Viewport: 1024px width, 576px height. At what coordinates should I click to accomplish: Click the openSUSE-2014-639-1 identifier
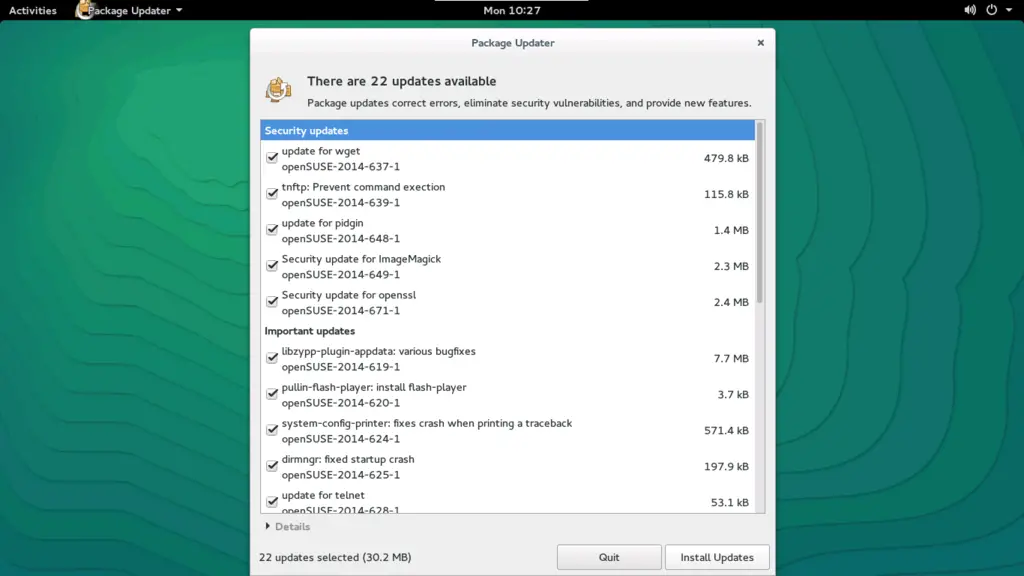[x=341, y=202]
